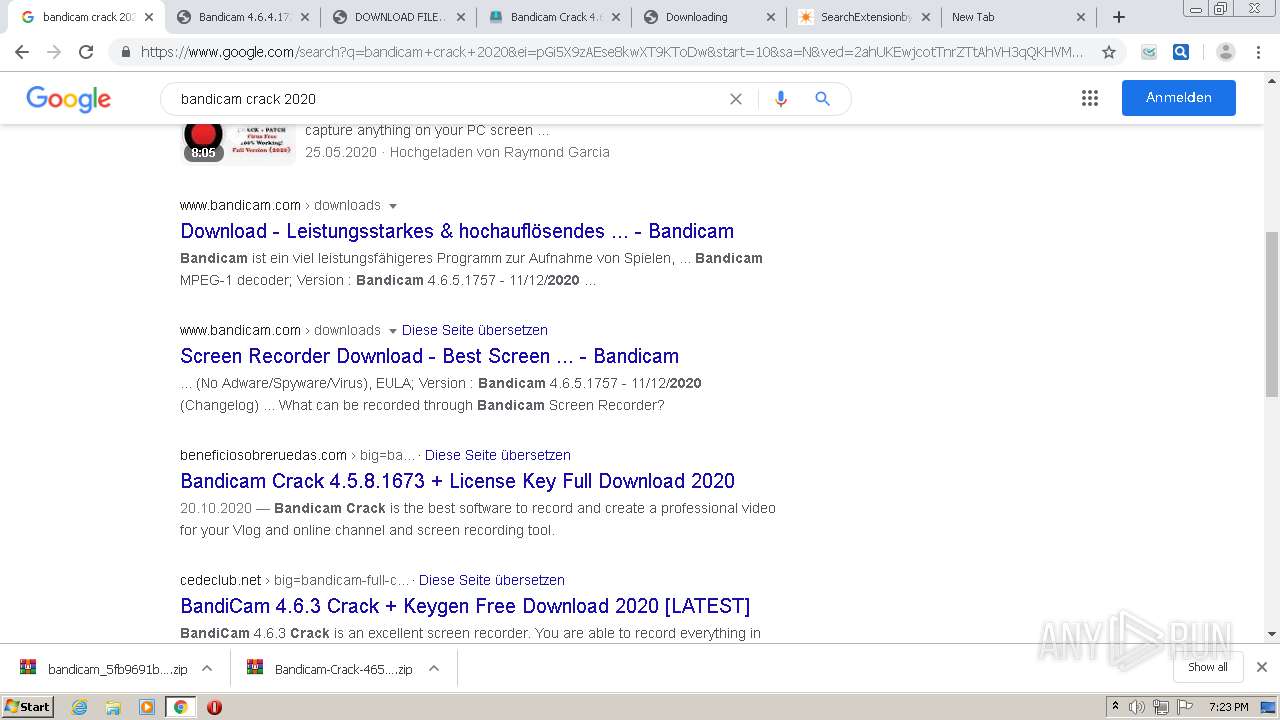Close the Bandicam 4.6.4.17 tab
Screen dimensions: 1280x720
coord(305,17)
